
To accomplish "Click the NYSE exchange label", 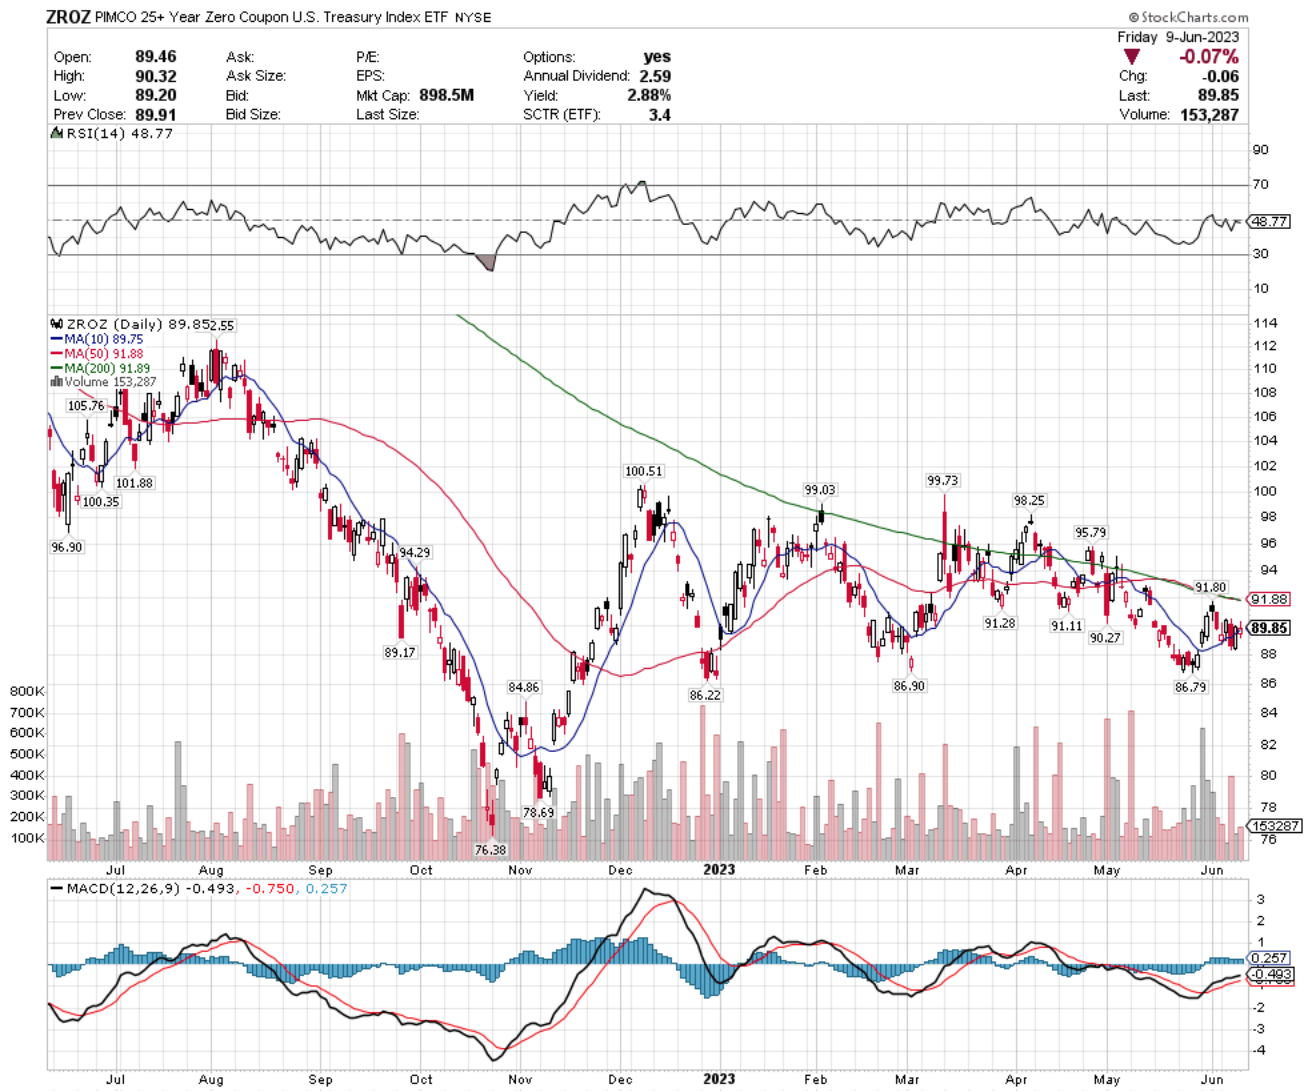I will 473,18.
